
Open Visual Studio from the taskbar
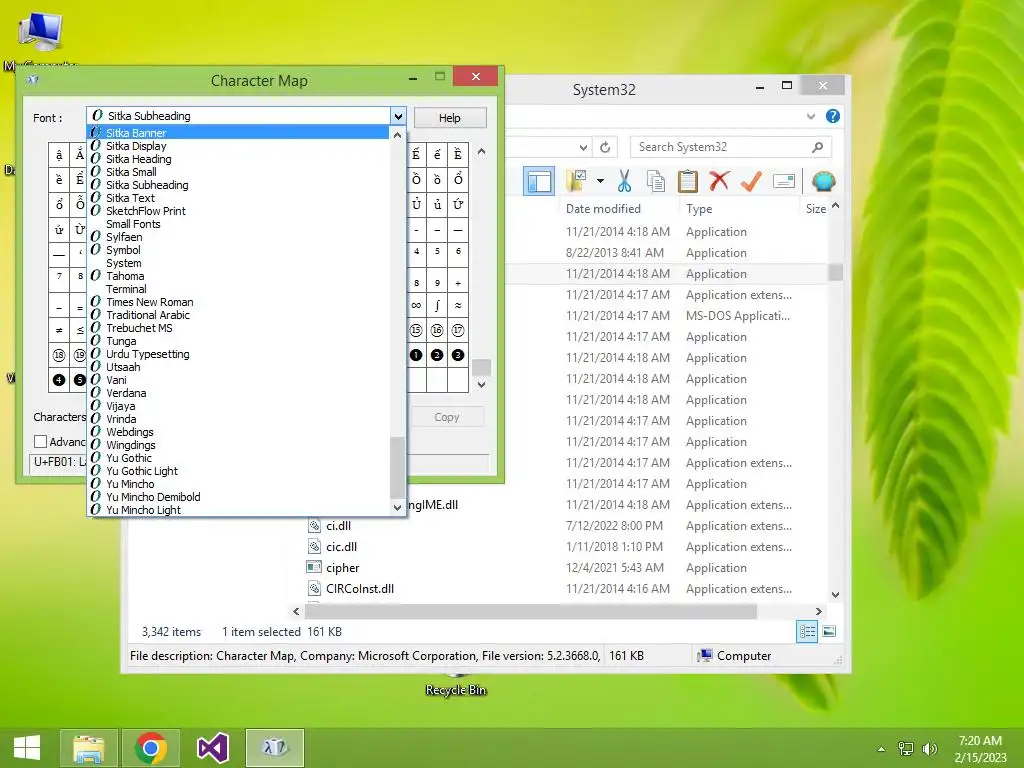[x=213, y=748]
